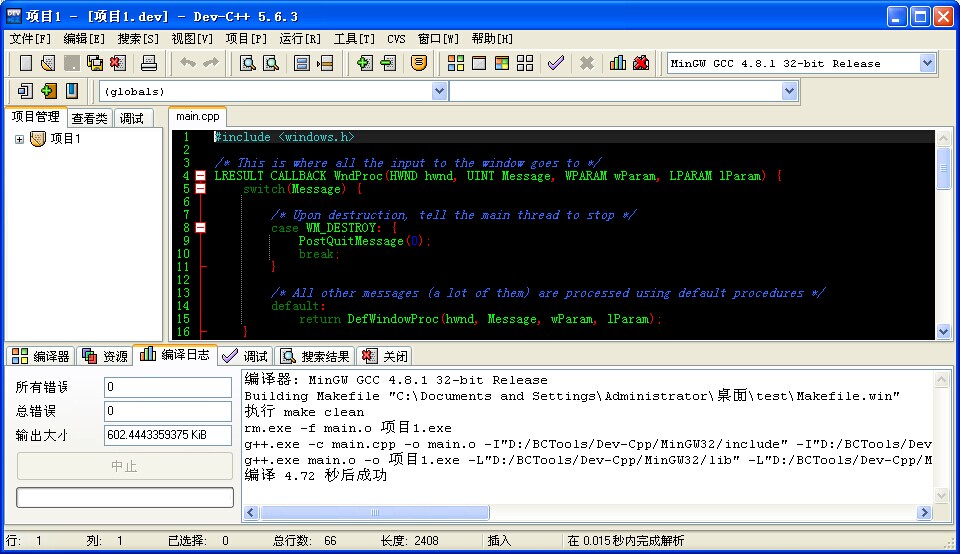Image resolution: width=960 pixels, height=554 pixels.
Task: Open the 运行[R] menu
Action: pyautogui.click(x=300, y=39)
